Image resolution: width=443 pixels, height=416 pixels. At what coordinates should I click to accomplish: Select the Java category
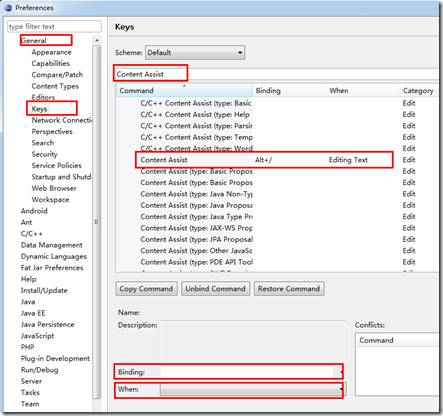pyautogui.click(x=28, y=302)
